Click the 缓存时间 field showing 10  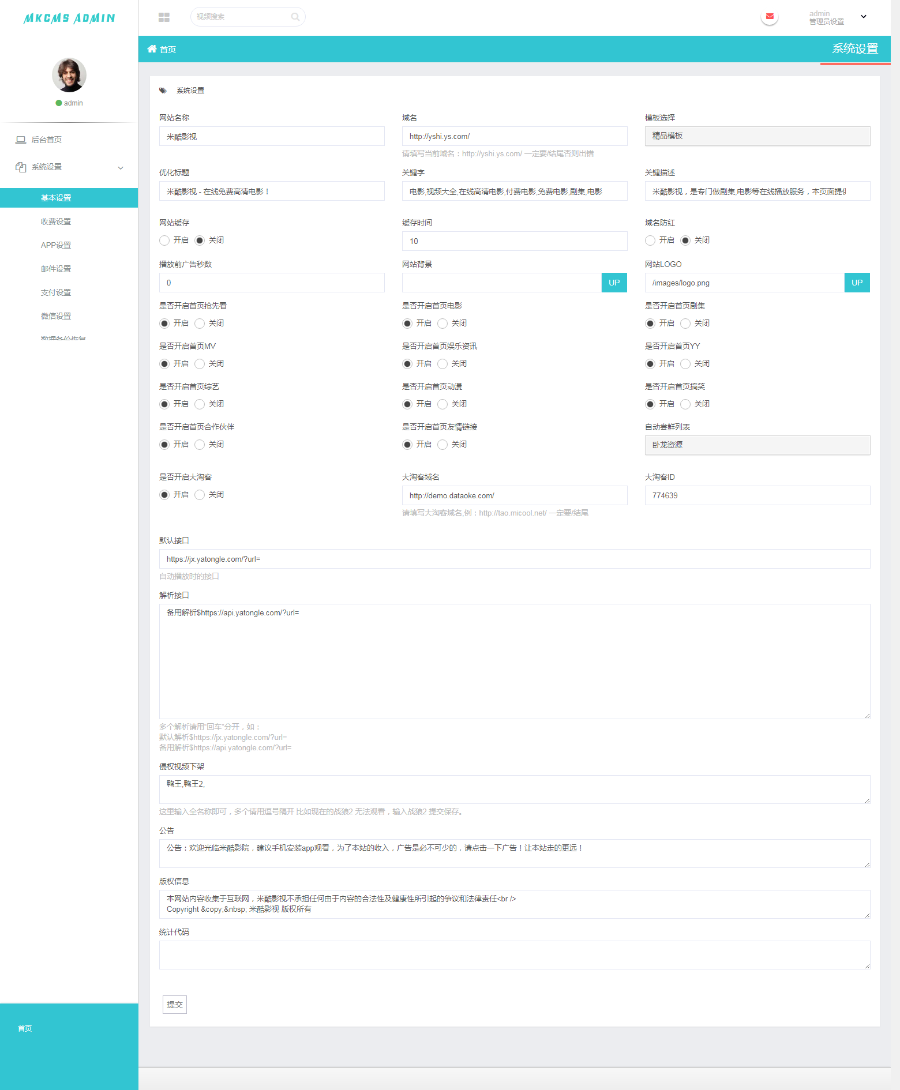point(514,241)
